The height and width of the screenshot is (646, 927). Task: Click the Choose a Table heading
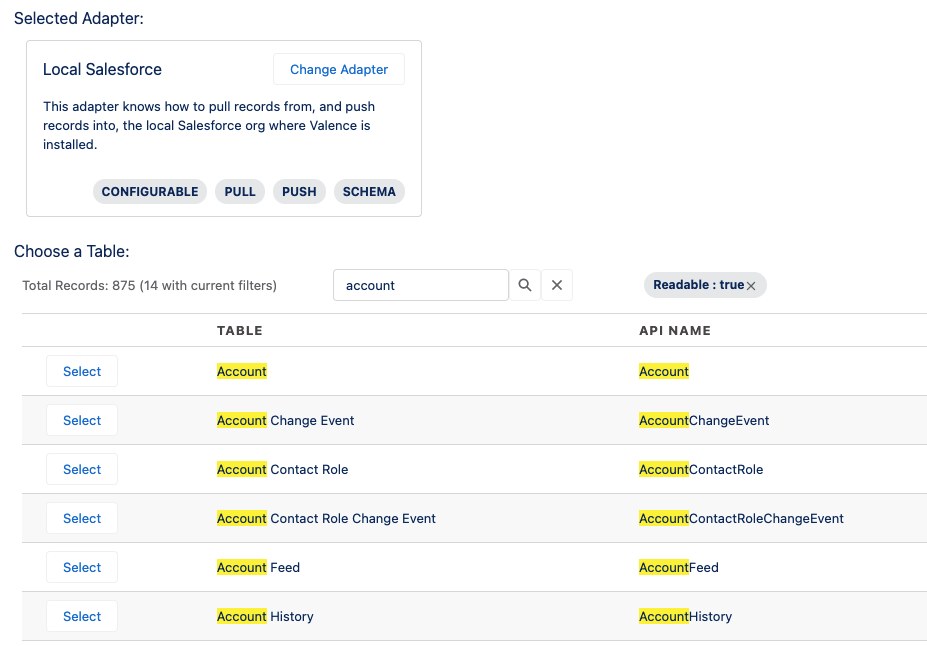click(72, 251)
